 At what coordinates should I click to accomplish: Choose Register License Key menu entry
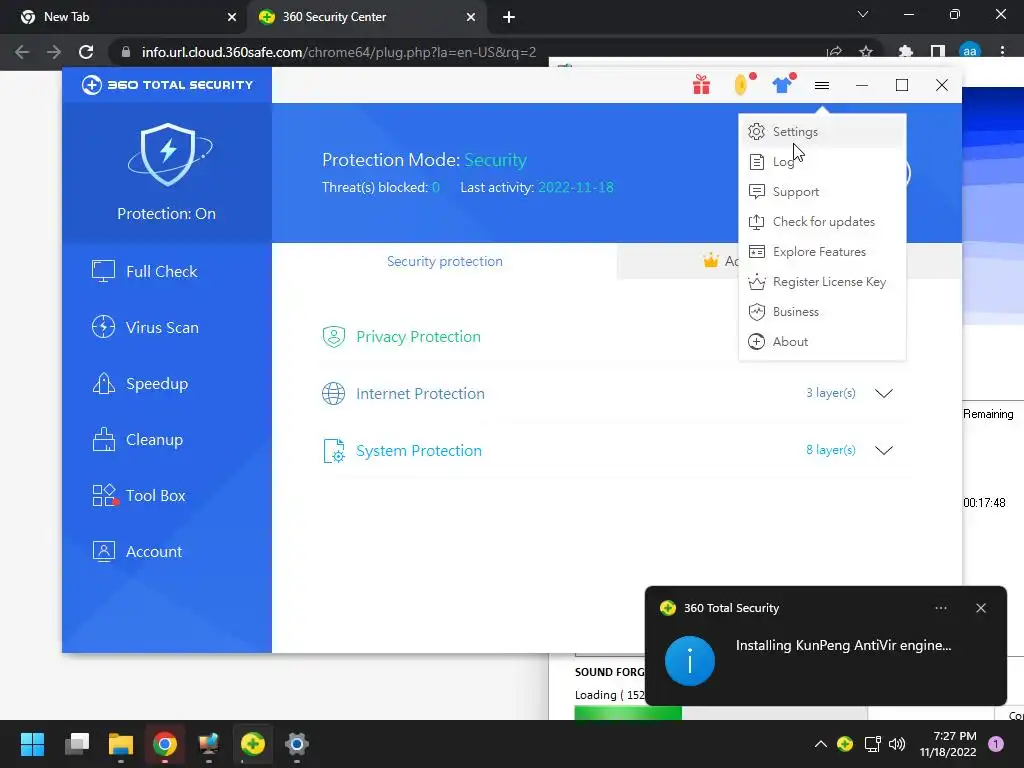[x=822, y=281]
